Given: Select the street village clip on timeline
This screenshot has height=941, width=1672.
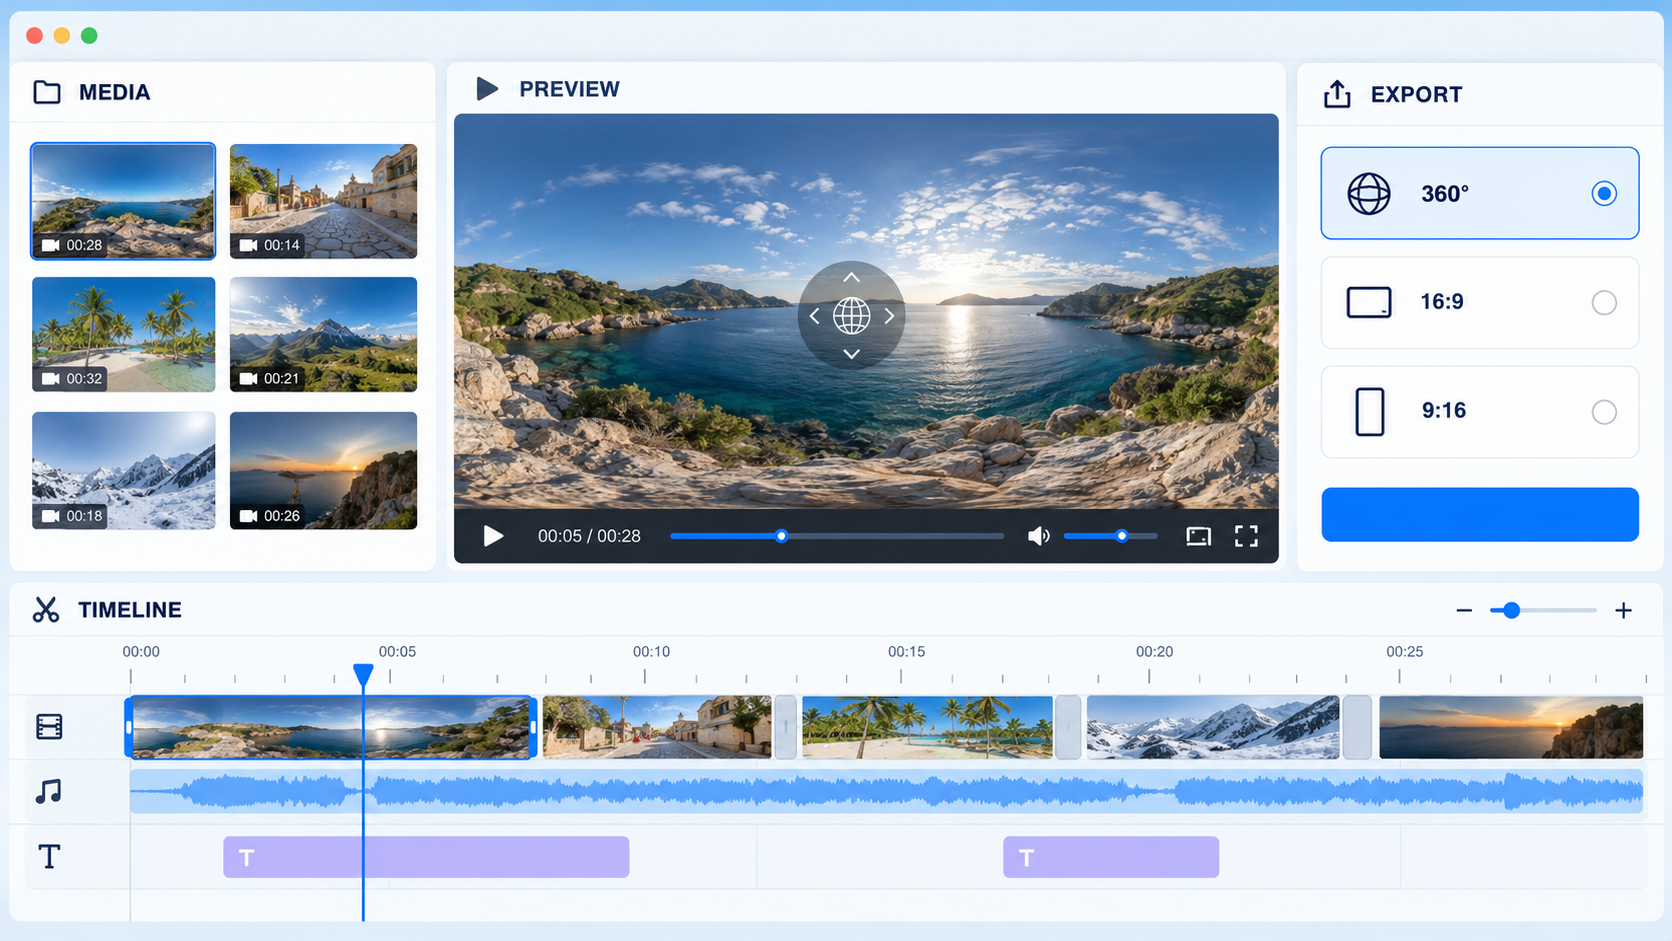Looking at the screenshot, I should 657,727.
